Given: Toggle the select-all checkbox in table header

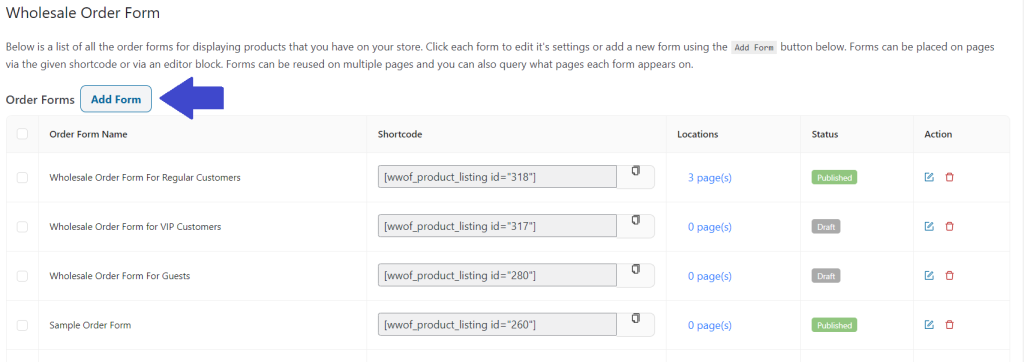Looking at the screenshot, I should 22,134.
